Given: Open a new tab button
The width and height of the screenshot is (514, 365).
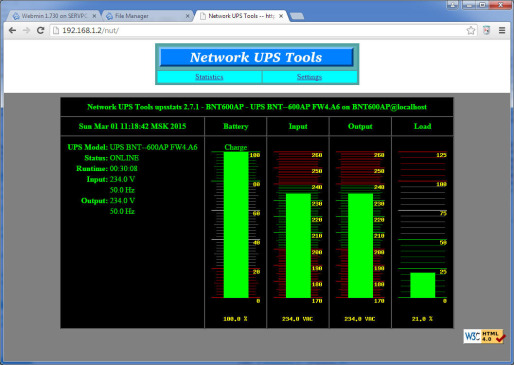Looking at the screenshot, I should point(297,16).
